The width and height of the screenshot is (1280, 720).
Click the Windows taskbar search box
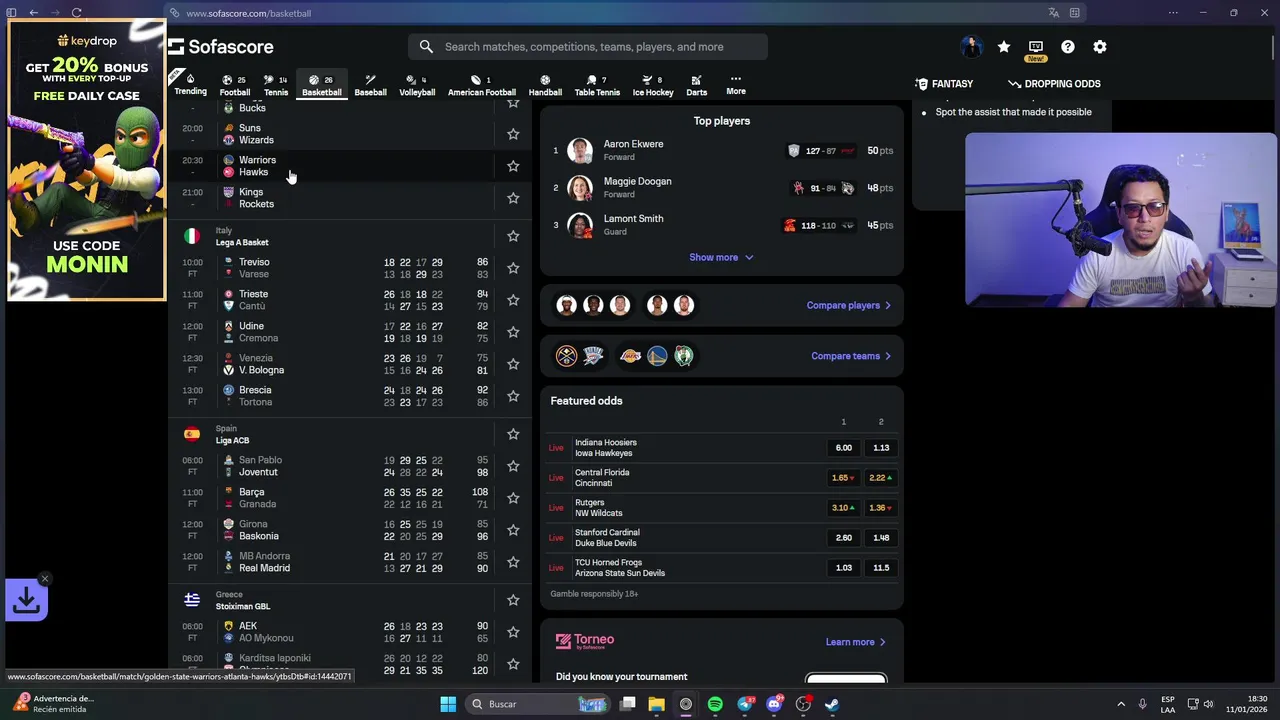[537, 704]
